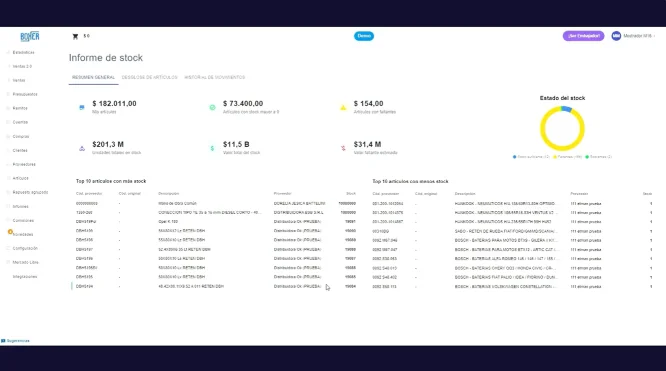Screen dimensions: 666x371
Task: Toggle the blue legend entry under the chart
Action: click(x=531, y=157)
